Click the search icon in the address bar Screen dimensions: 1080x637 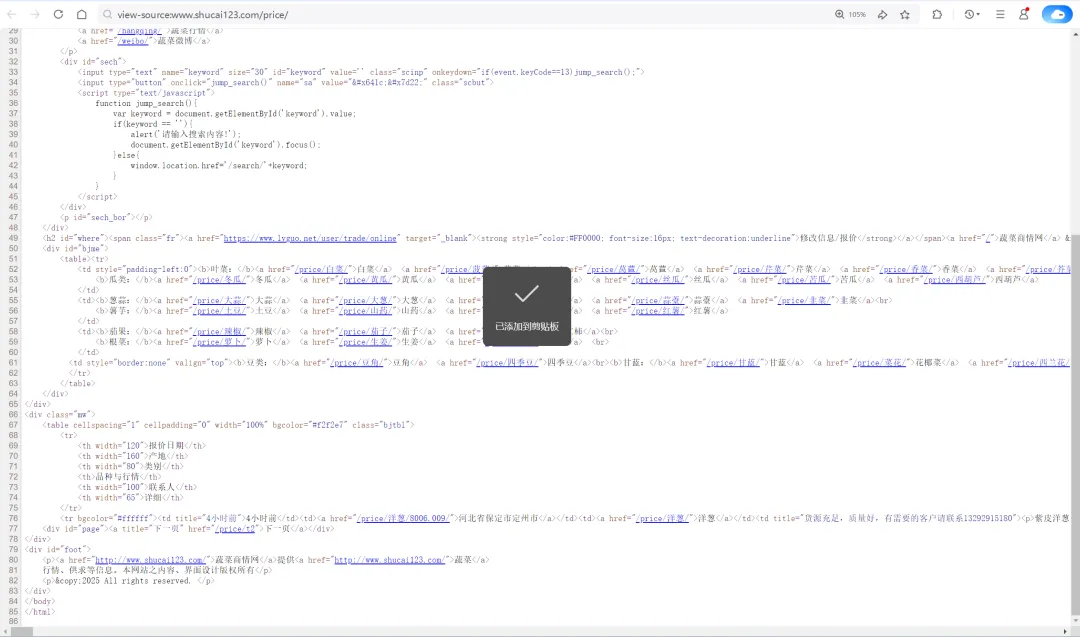coord(107,14)
